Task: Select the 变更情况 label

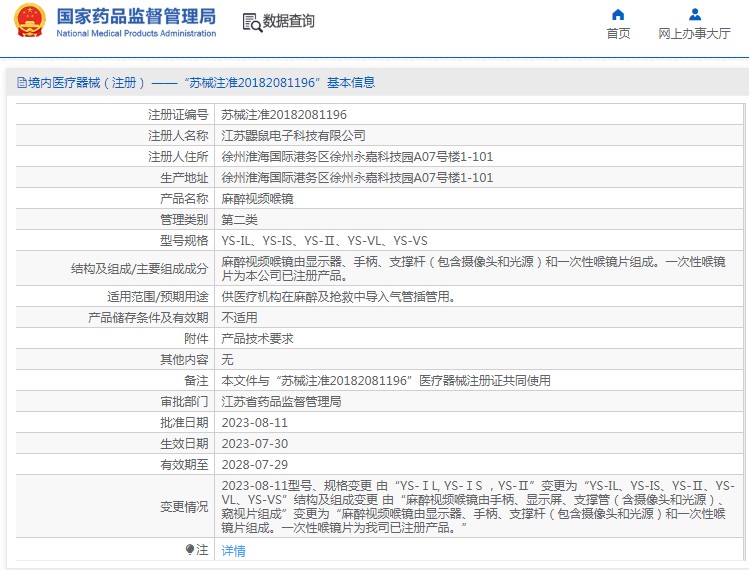Action: 184,506
